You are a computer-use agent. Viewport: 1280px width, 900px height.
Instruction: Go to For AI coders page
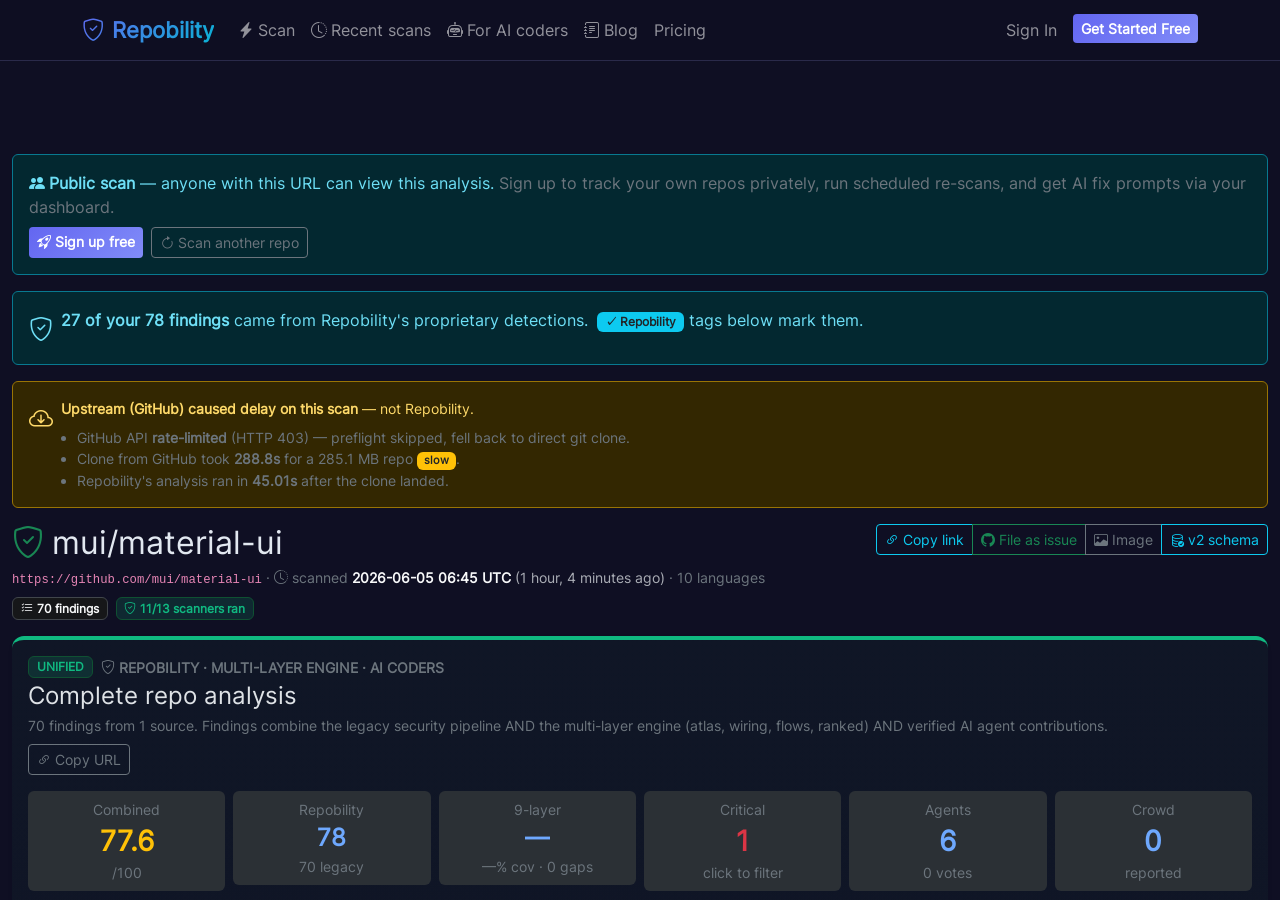coord(507,30)
